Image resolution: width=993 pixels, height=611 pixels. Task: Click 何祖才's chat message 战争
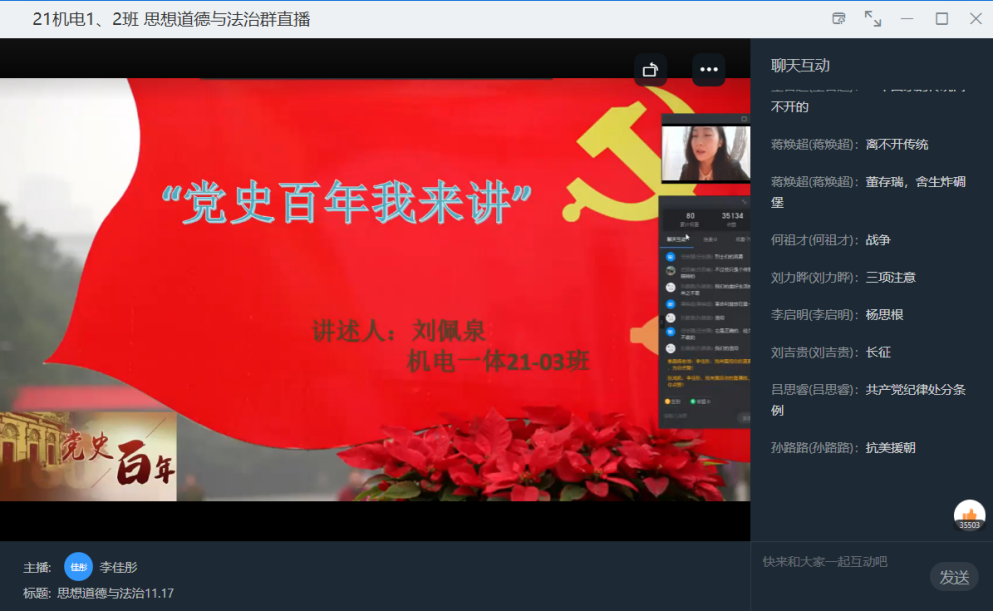click(878, 240)
